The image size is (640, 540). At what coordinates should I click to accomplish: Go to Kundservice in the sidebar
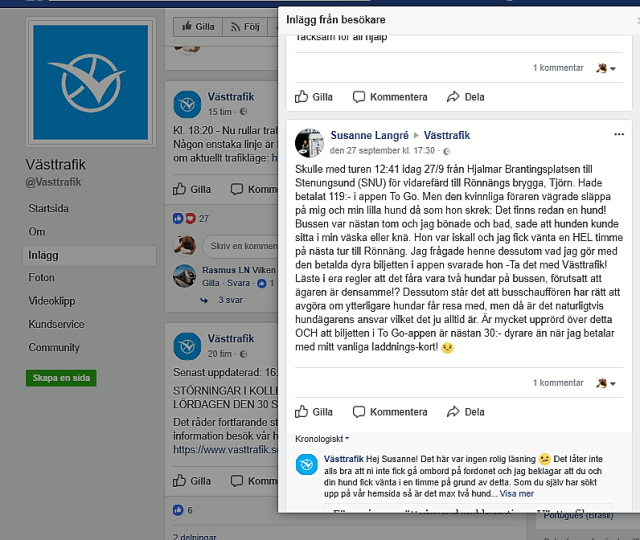click(56, 324)
